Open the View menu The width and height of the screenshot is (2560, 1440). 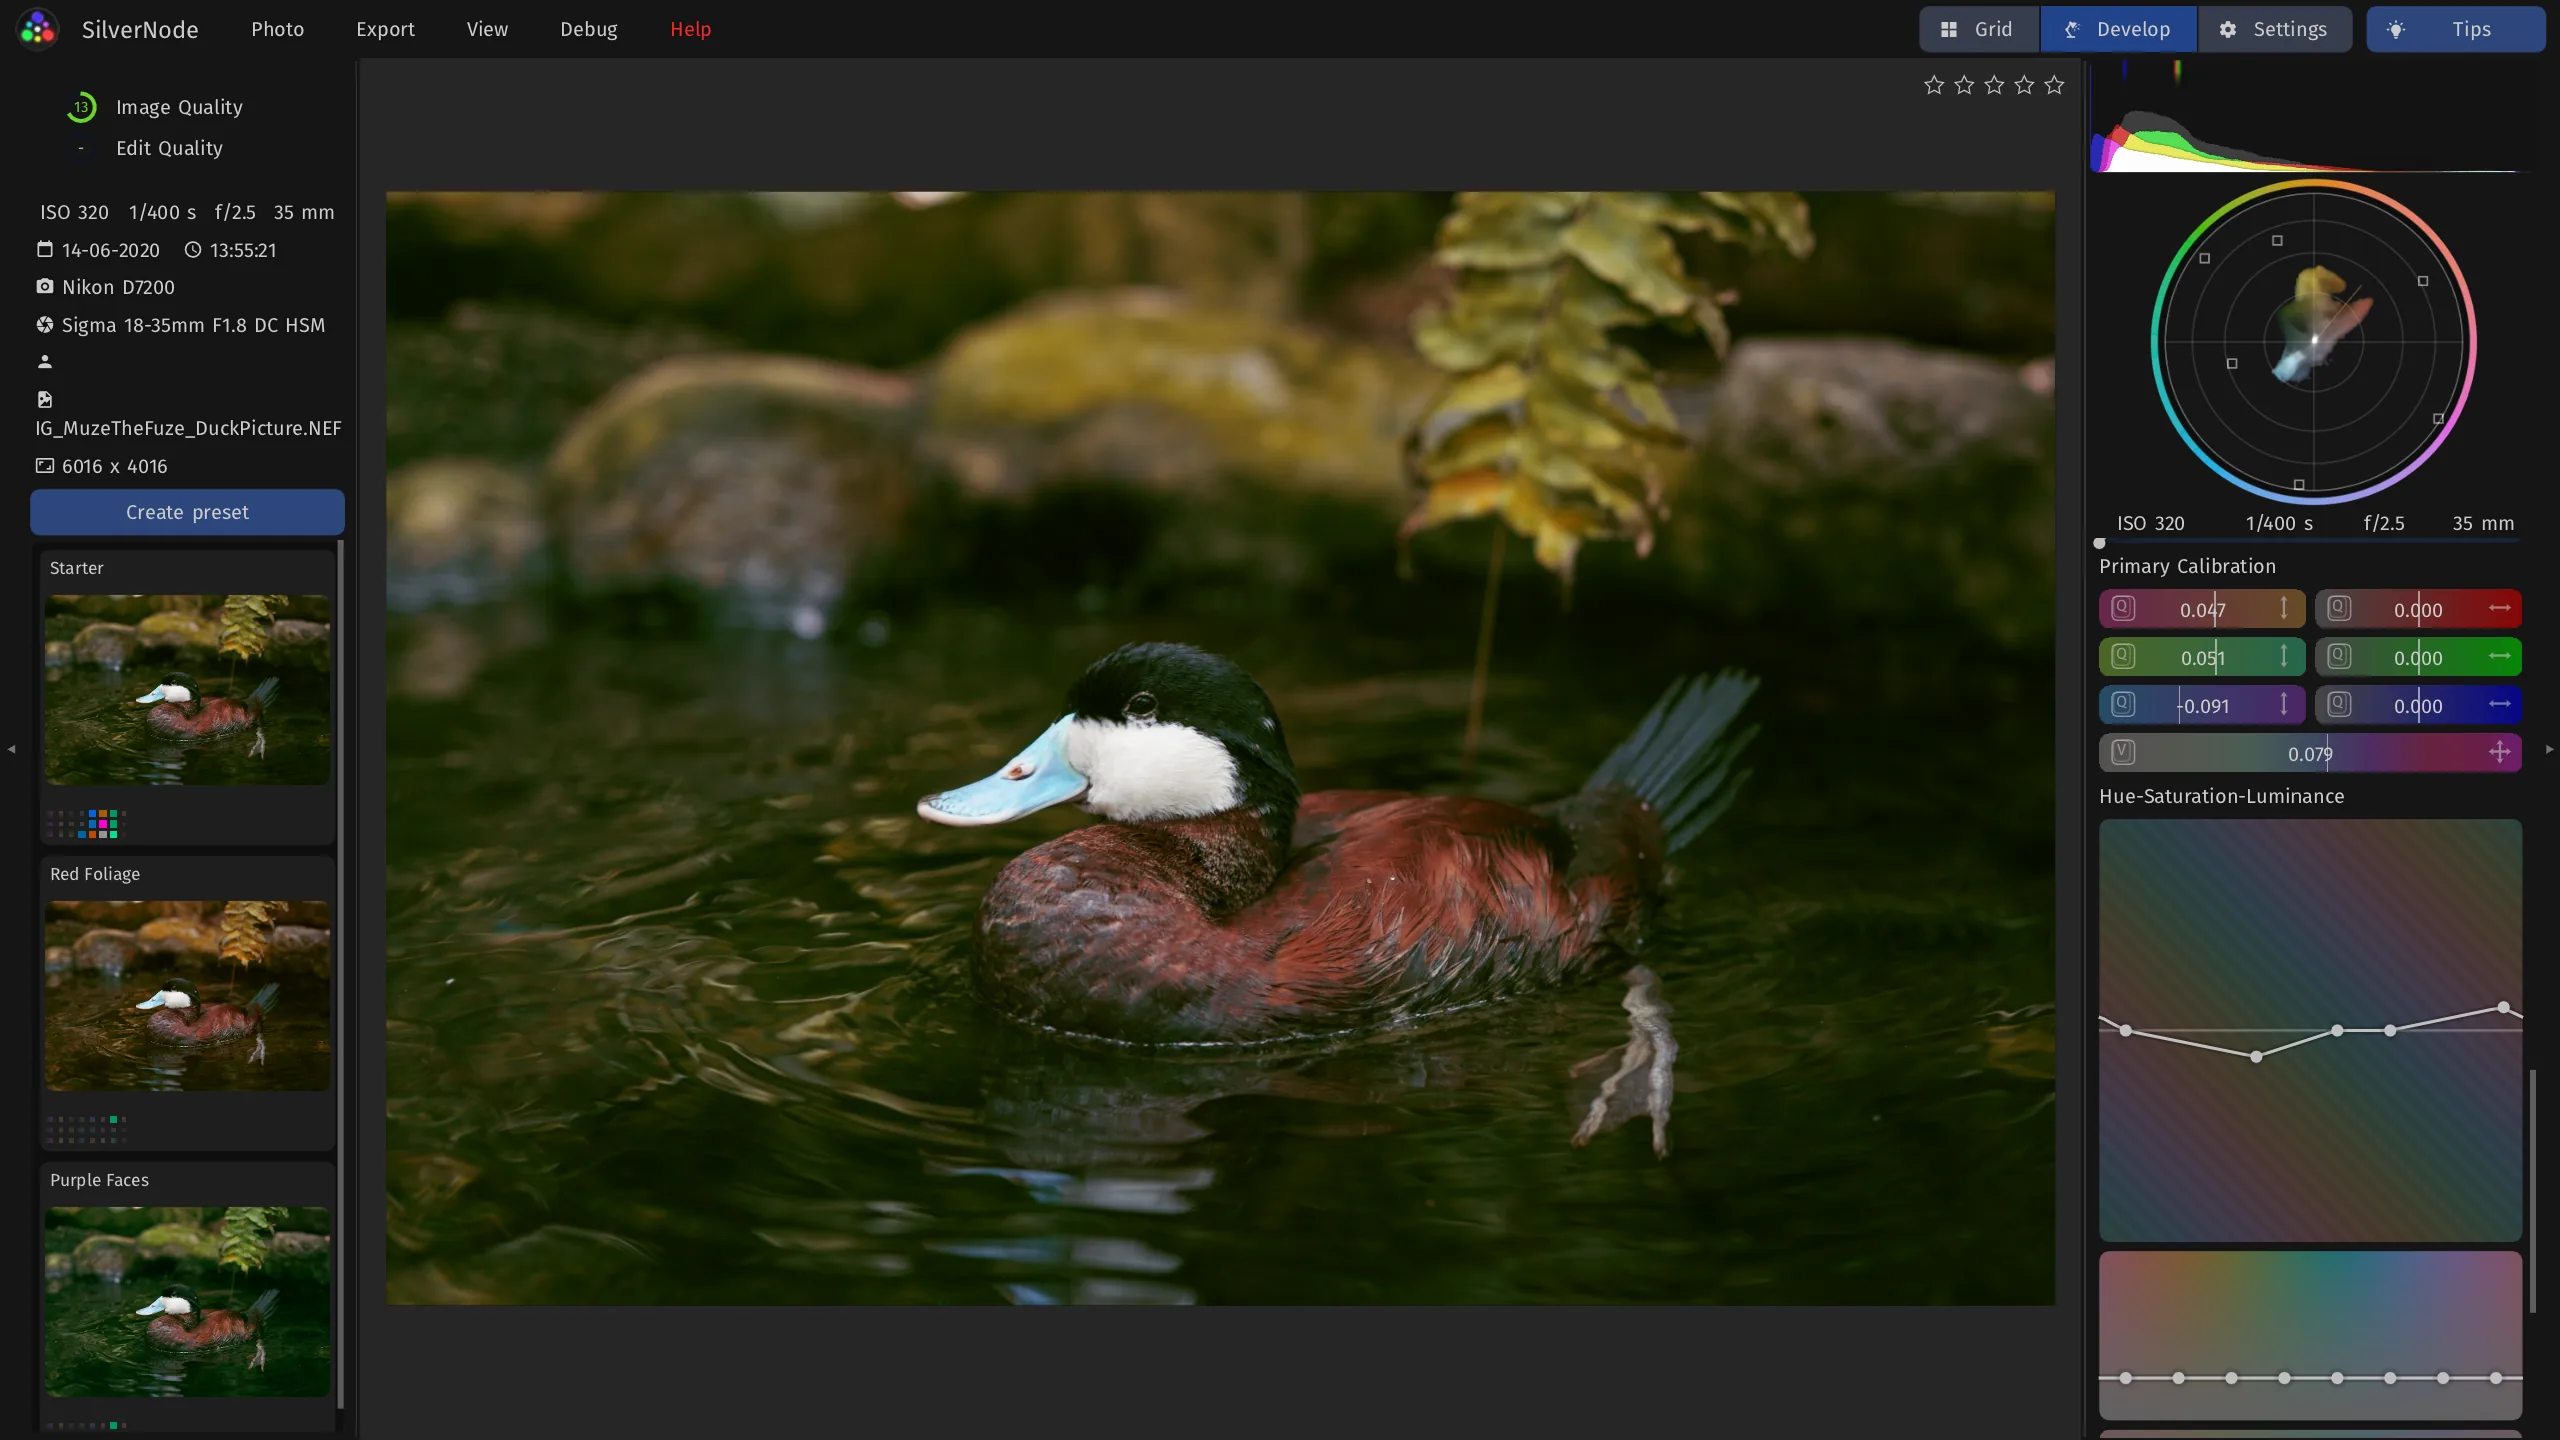(x=487, y=29)
